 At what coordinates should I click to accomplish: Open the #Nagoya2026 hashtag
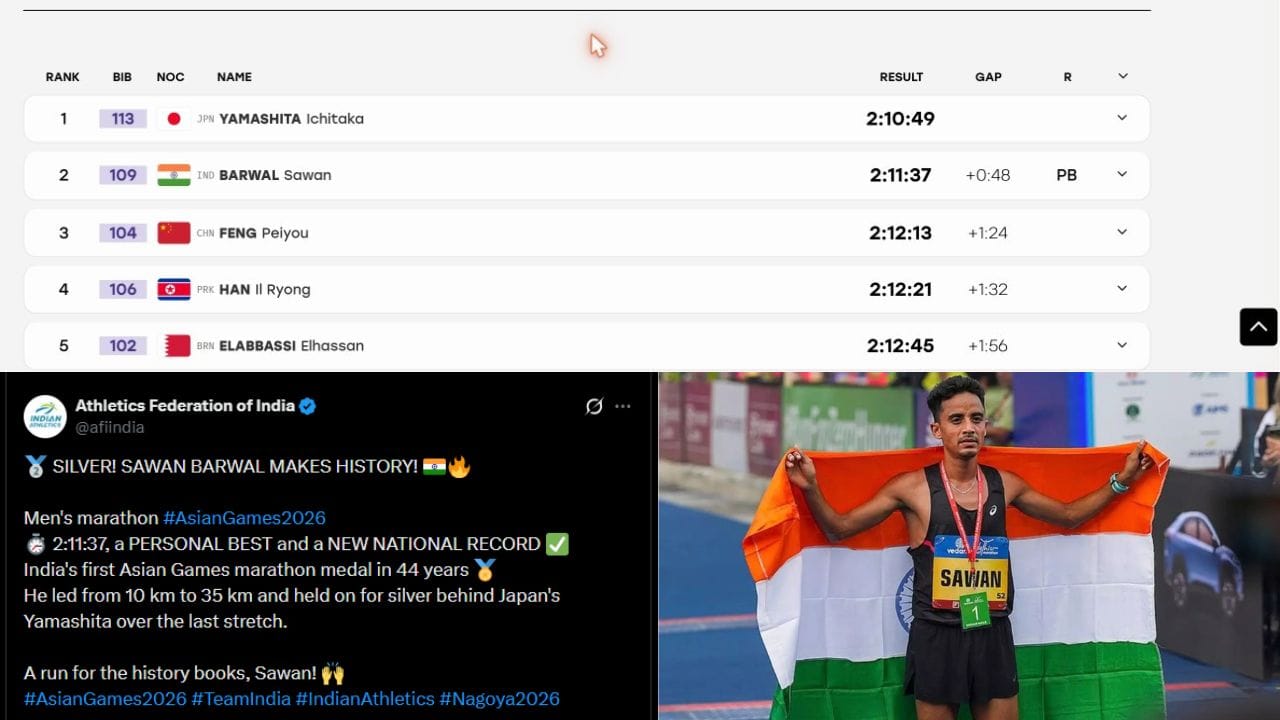pos(499,699)
